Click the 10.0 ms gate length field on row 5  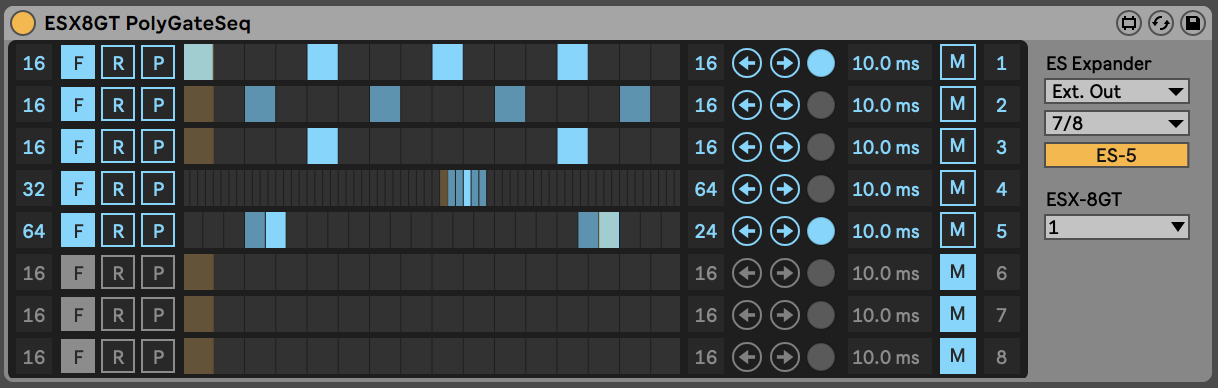coord(886,231)
